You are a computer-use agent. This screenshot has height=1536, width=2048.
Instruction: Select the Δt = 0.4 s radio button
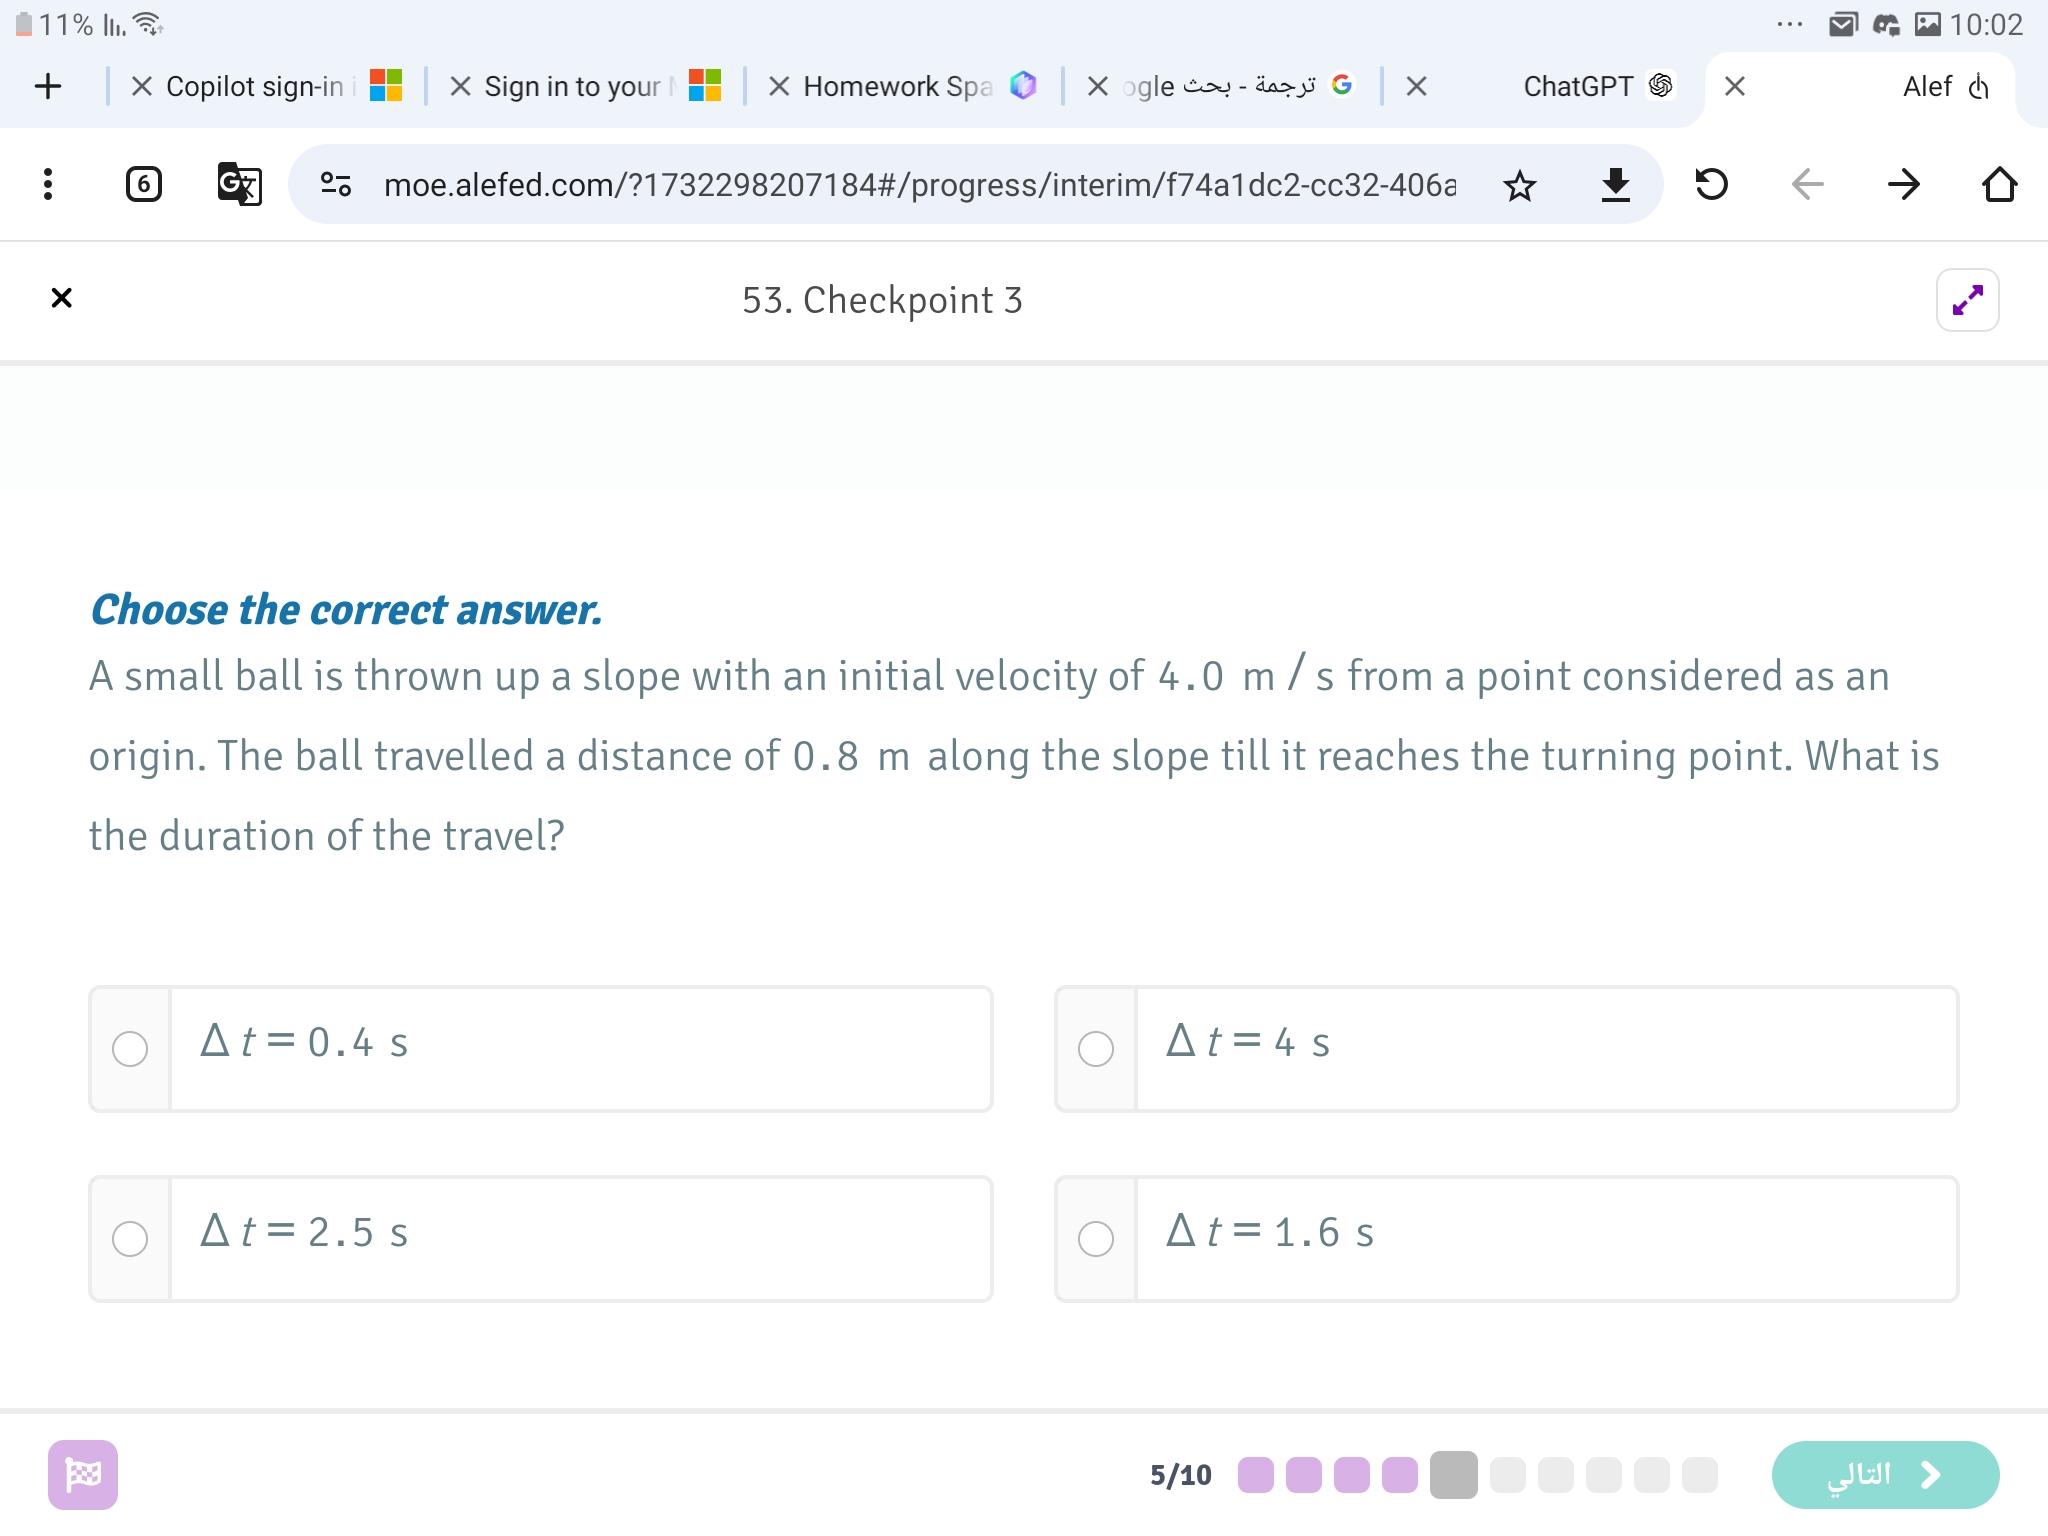tap(131, 1046)
